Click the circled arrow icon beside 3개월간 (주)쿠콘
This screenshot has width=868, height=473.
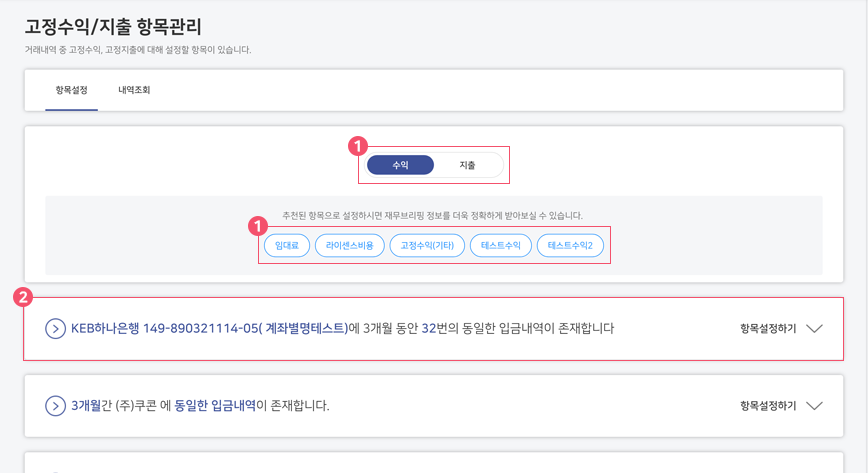(x=55, y=406)
